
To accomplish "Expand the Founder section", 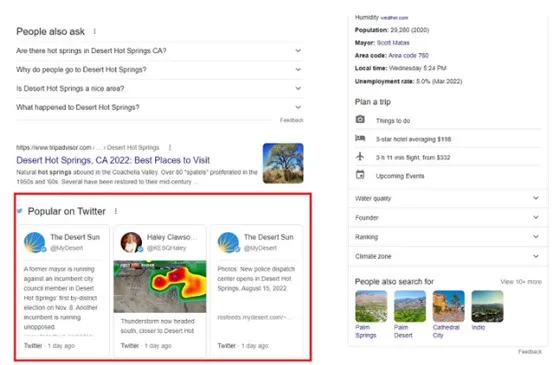I will [x=447, y=218].
